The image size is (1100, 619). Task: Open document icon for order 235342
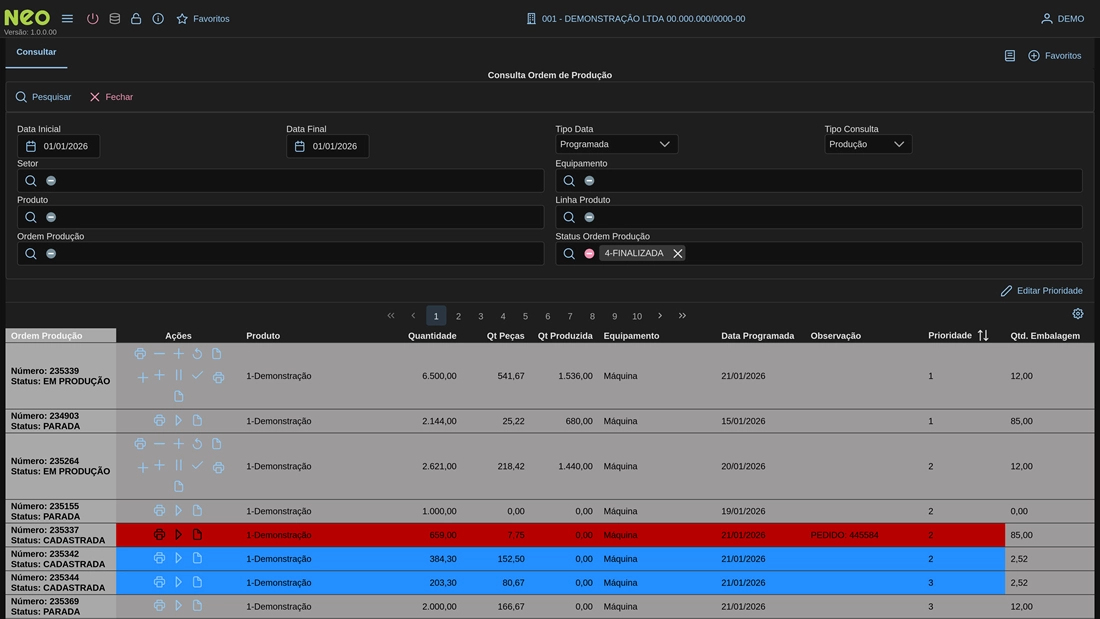tap(197, 558)
